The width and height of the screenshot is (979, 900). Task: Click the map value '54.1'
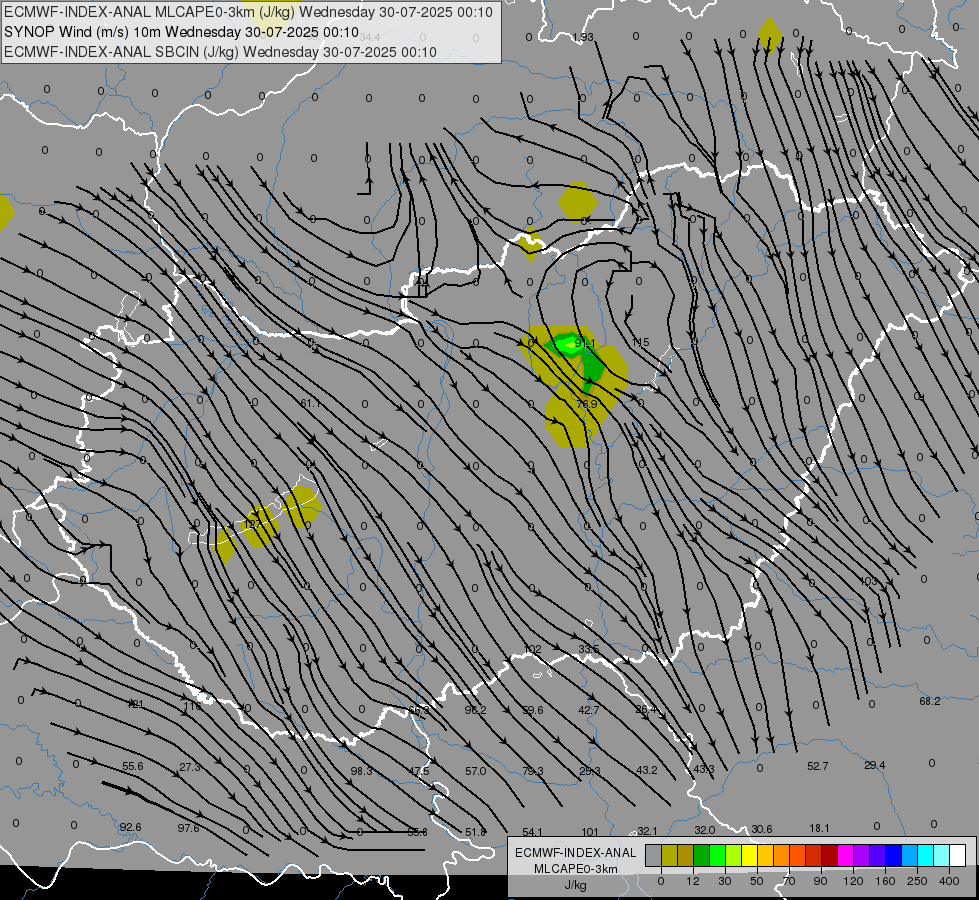[x=533, y=833]
